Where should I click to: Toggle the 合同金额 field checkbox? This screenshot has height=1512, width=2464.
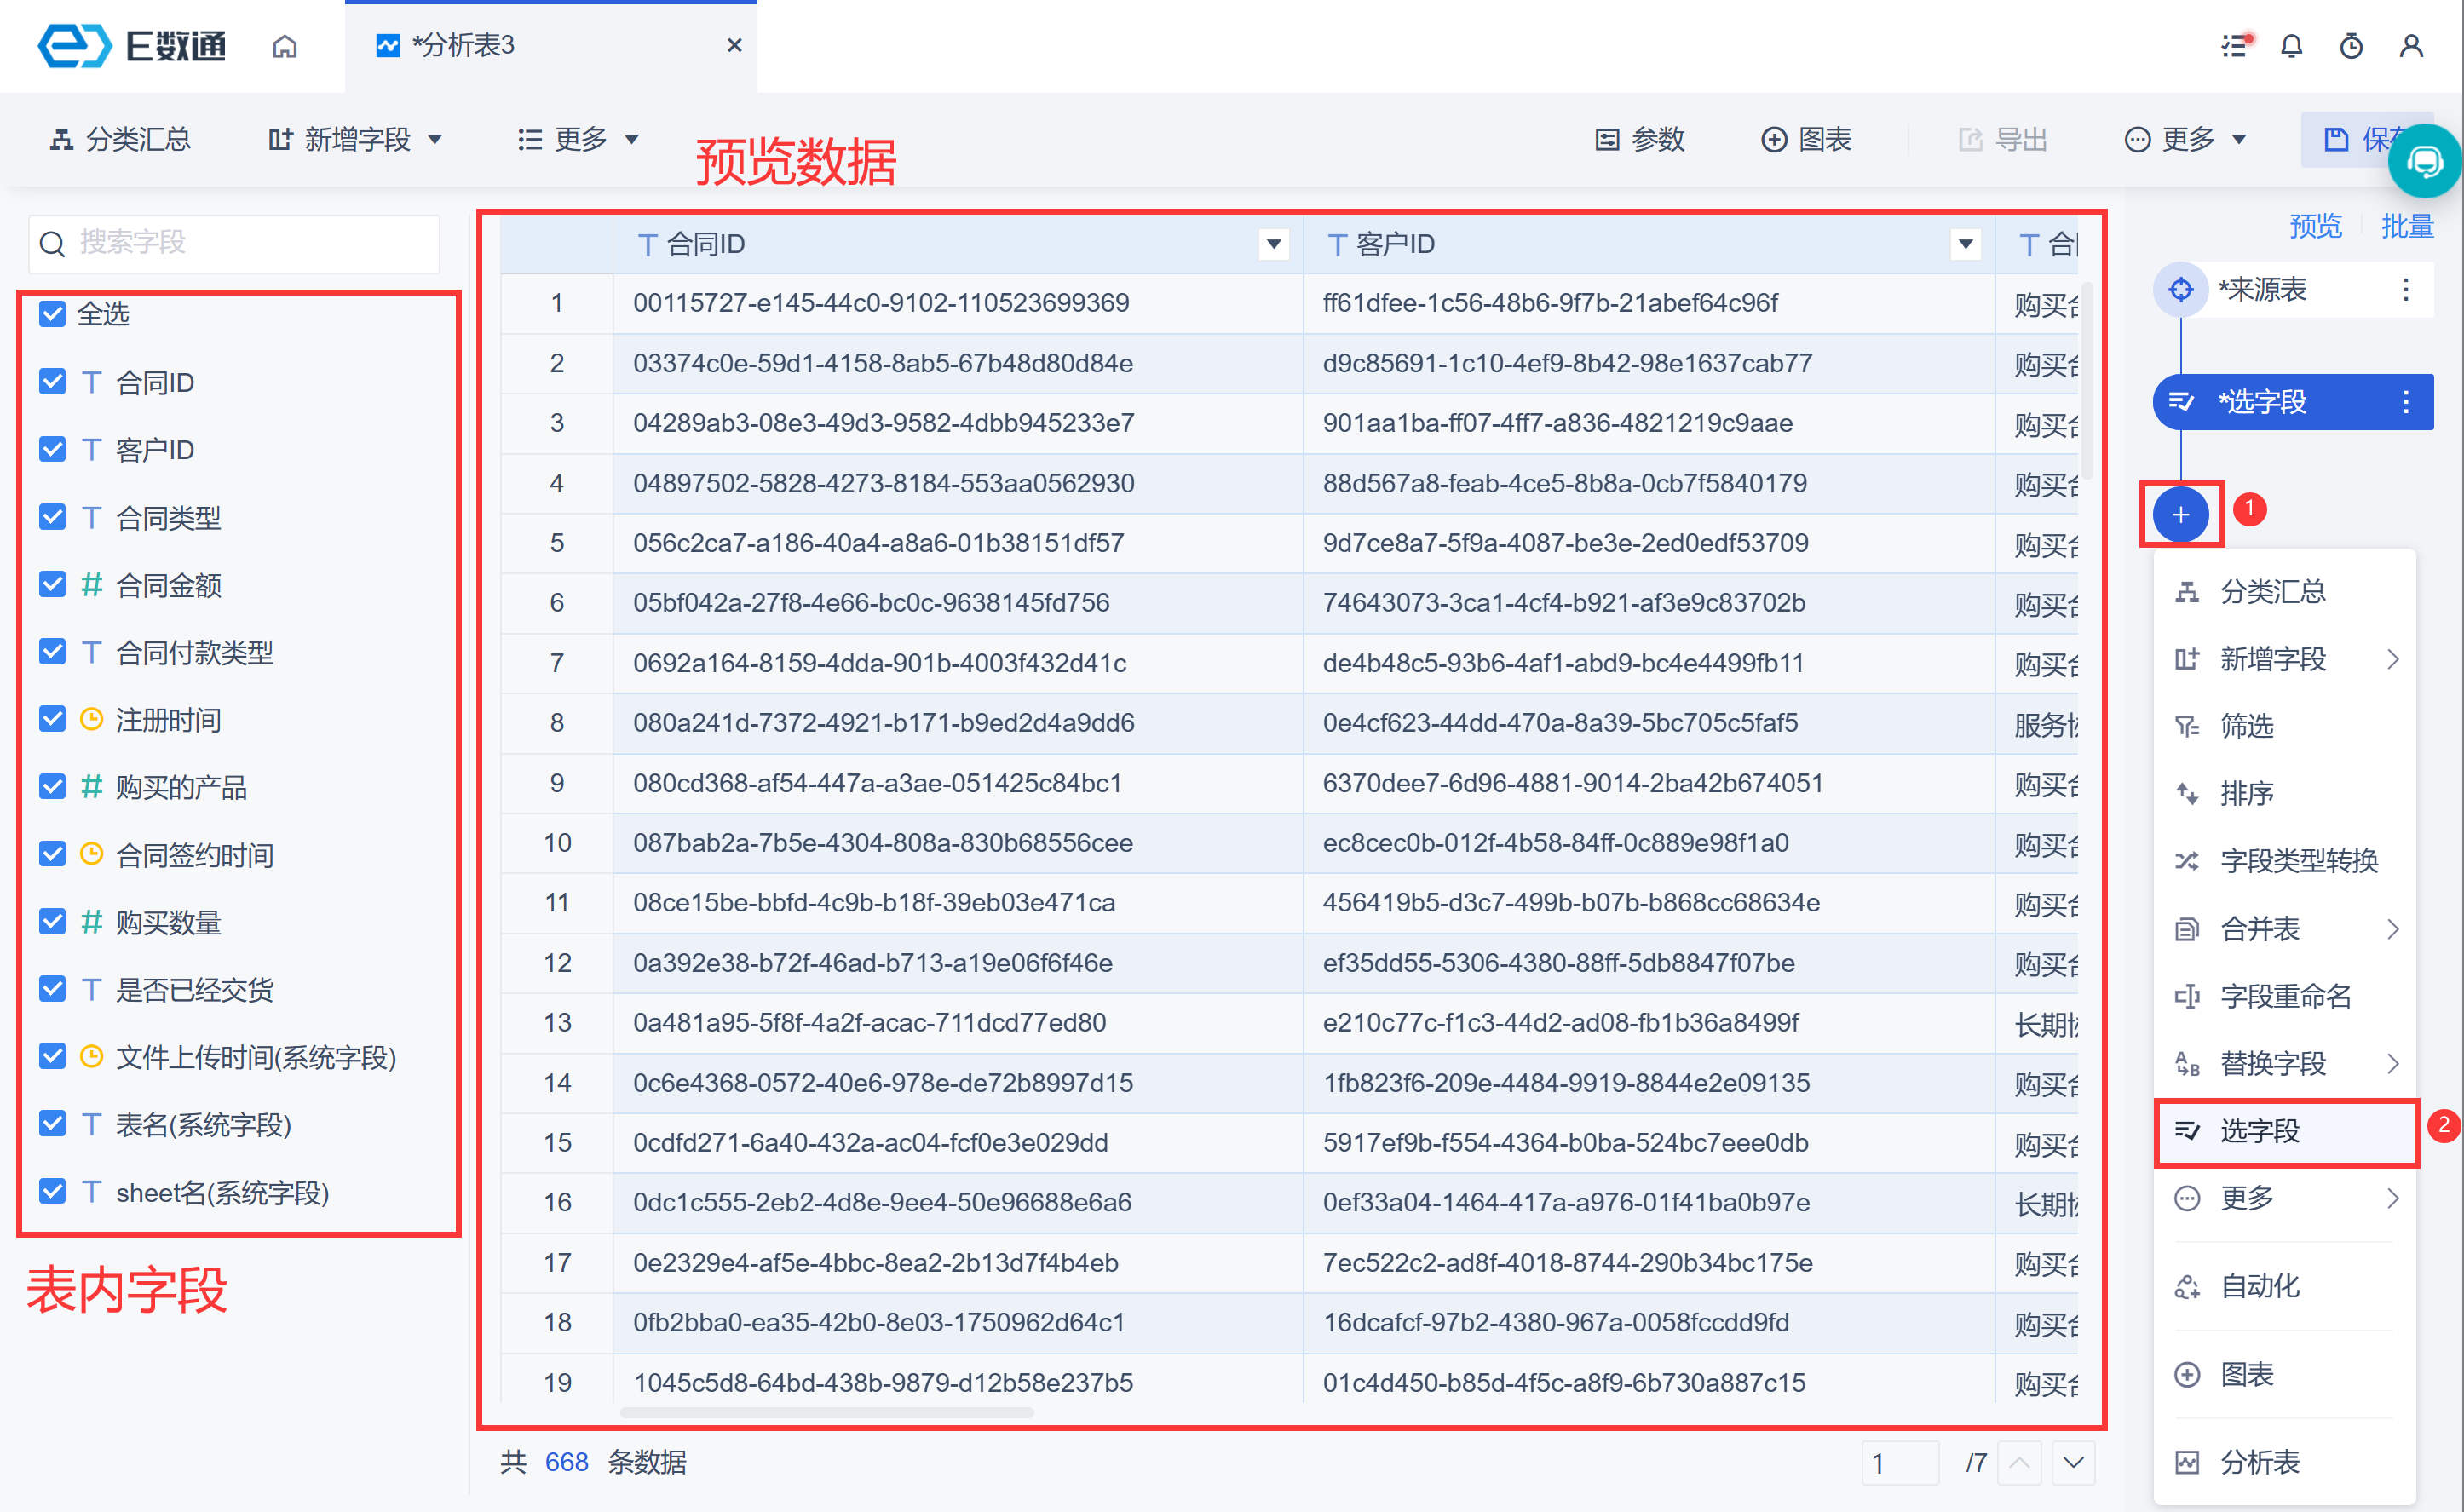tap(52, 584)
